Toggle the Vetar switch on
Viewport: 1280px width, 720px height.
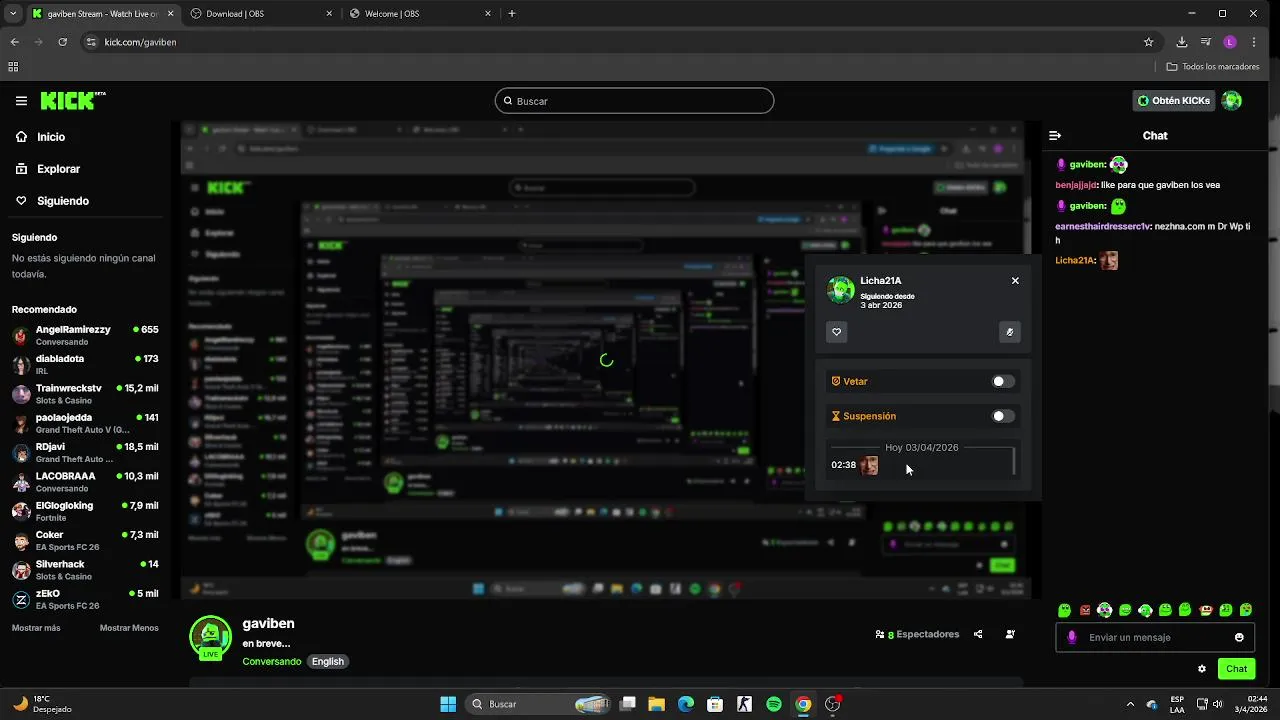point(1003,381)
